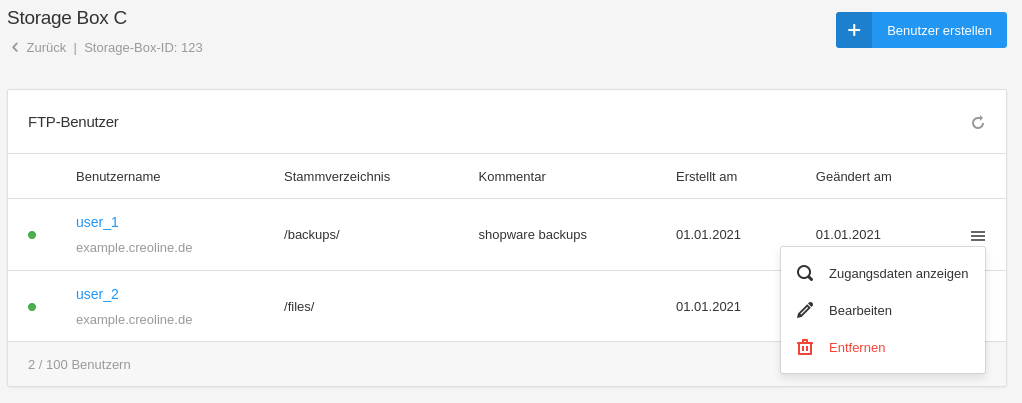The height and width of the screenshot is (403, 1022).
Task: Click the back chevron arrow icon
Action: point(15,47)
